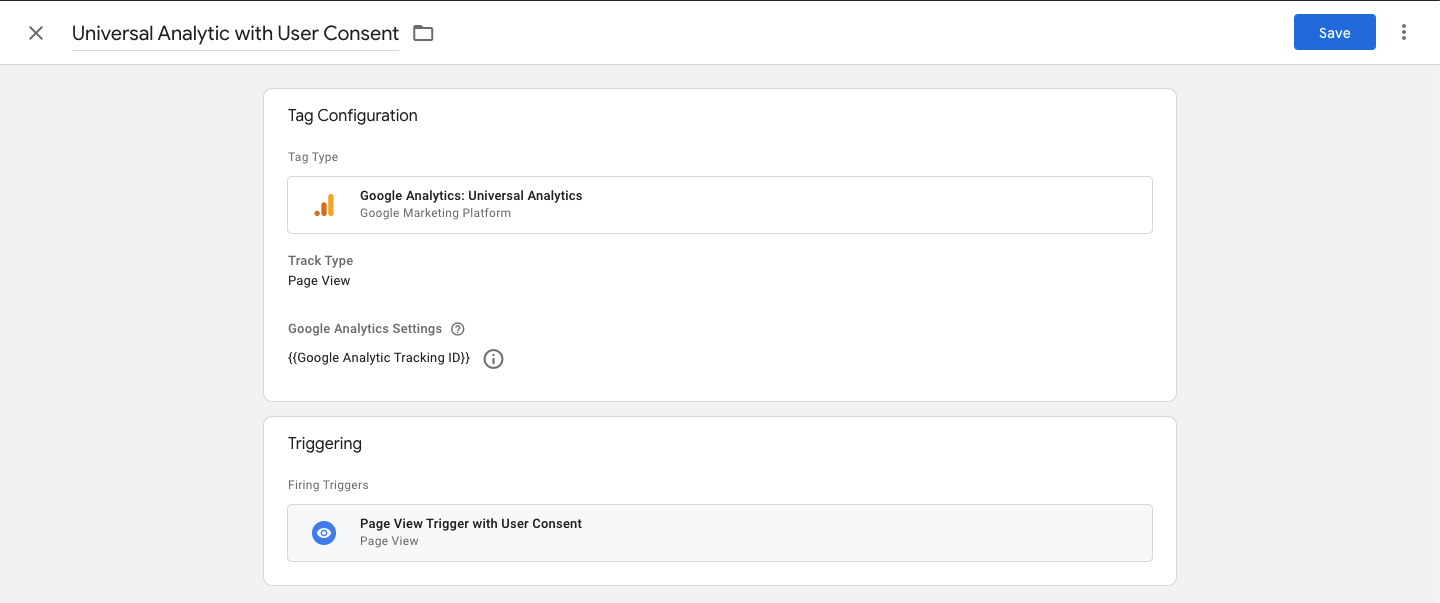Click the help icon beside Google Analytics Settings

coord(458,329)
